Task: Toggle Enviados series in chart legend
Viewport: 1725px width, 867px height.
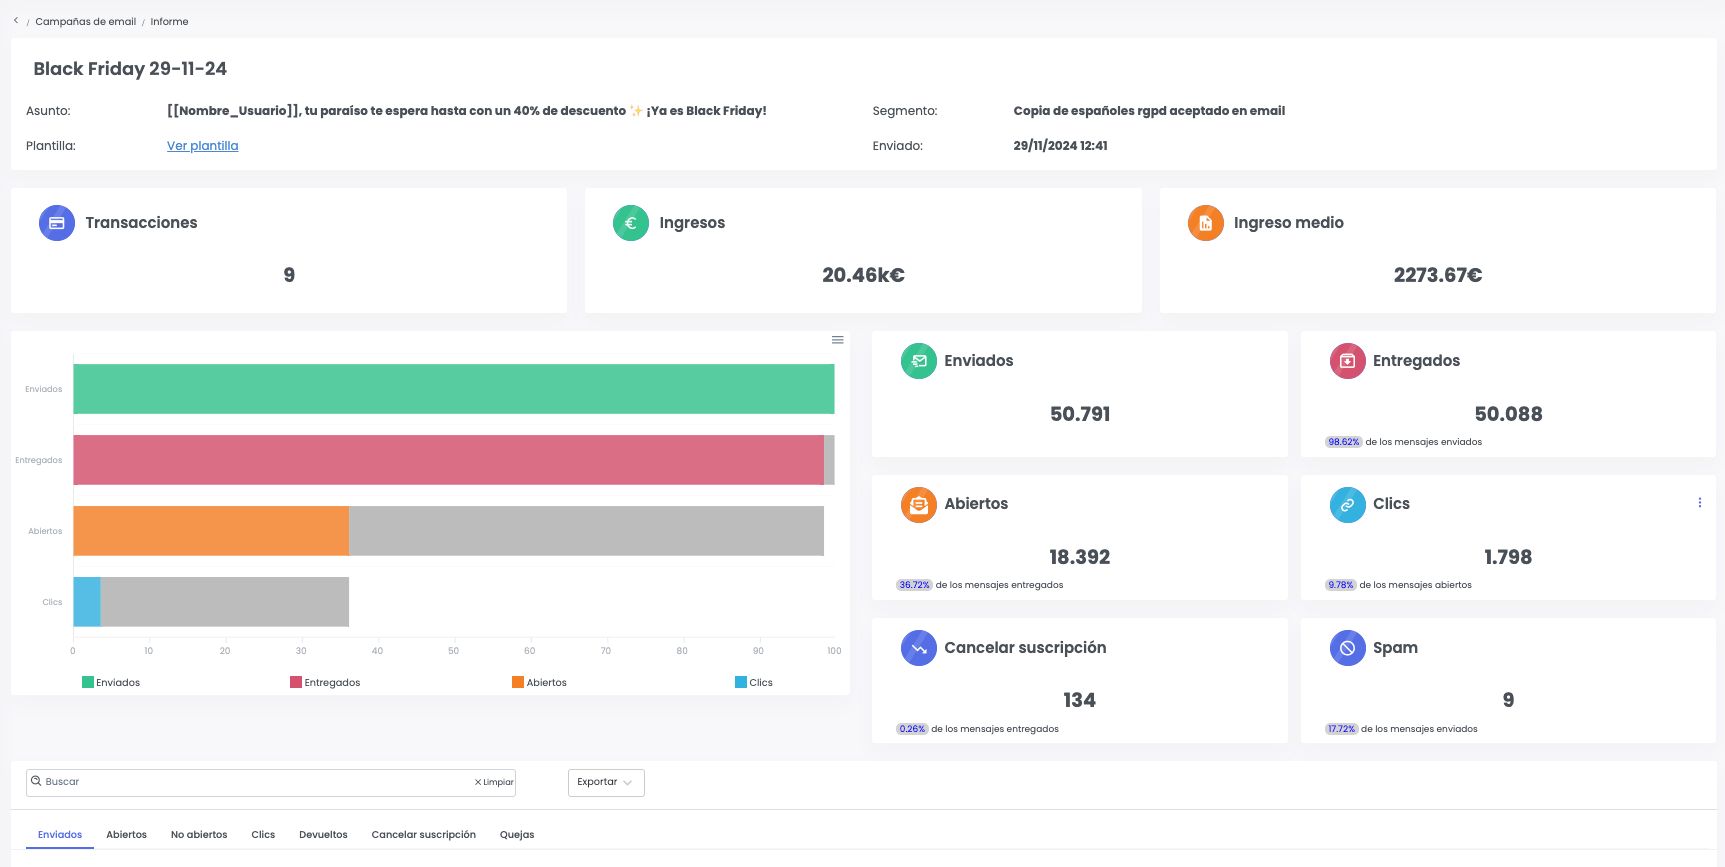Action: (111, 683)
